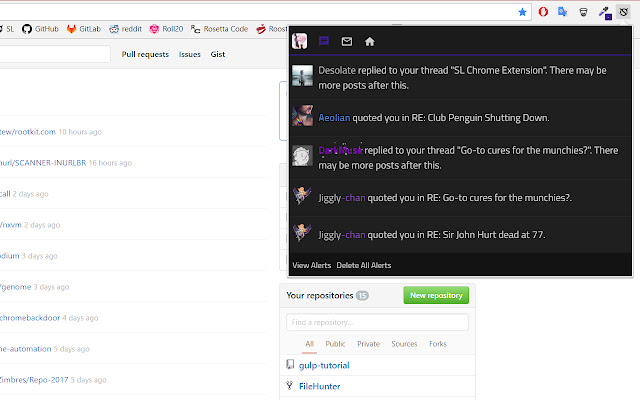Open the genome repository link
Image resolution: width=640 pixels, height=400 pixels.
pos(16,287)
